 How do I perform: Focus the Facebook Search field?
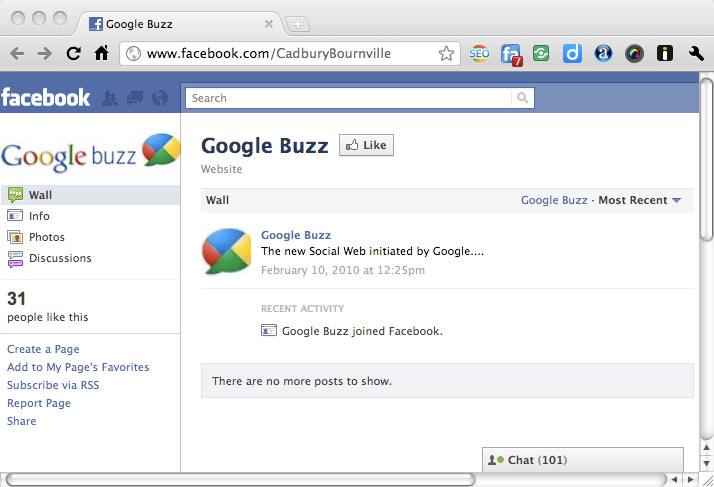point(348,98)
